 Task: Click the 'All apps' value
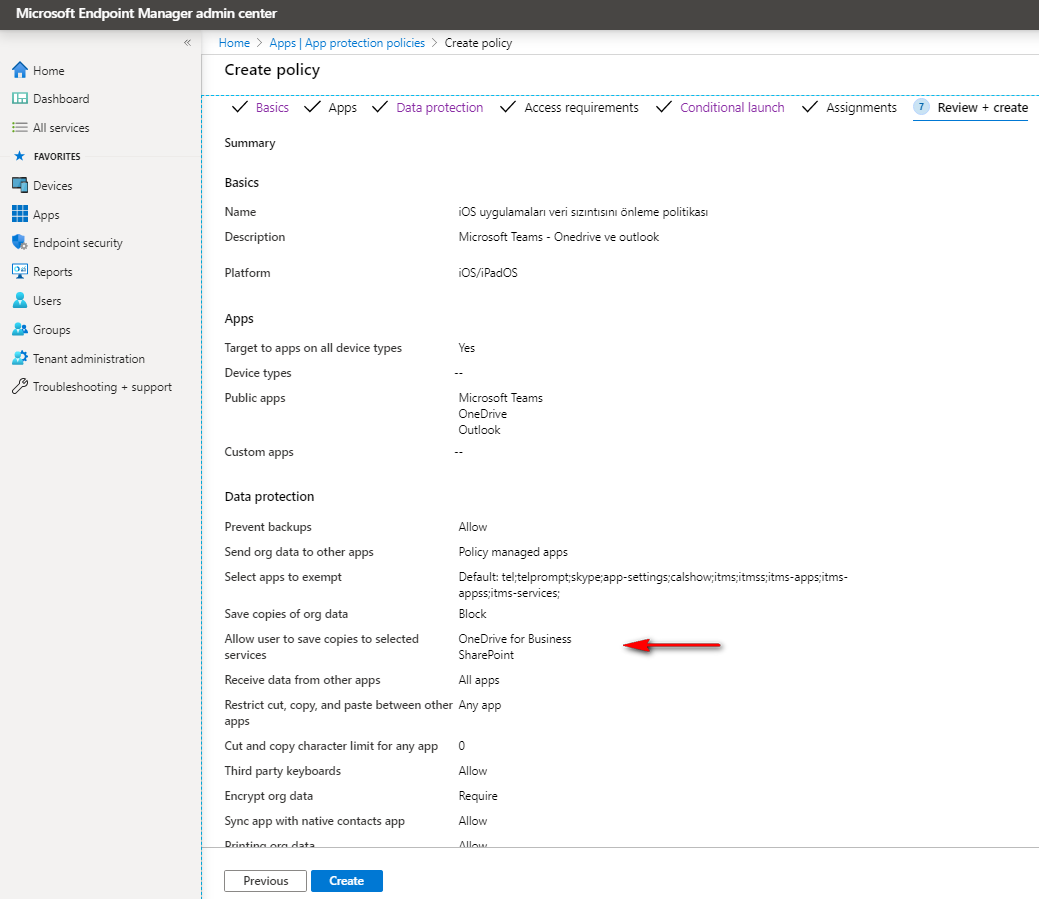478,680
